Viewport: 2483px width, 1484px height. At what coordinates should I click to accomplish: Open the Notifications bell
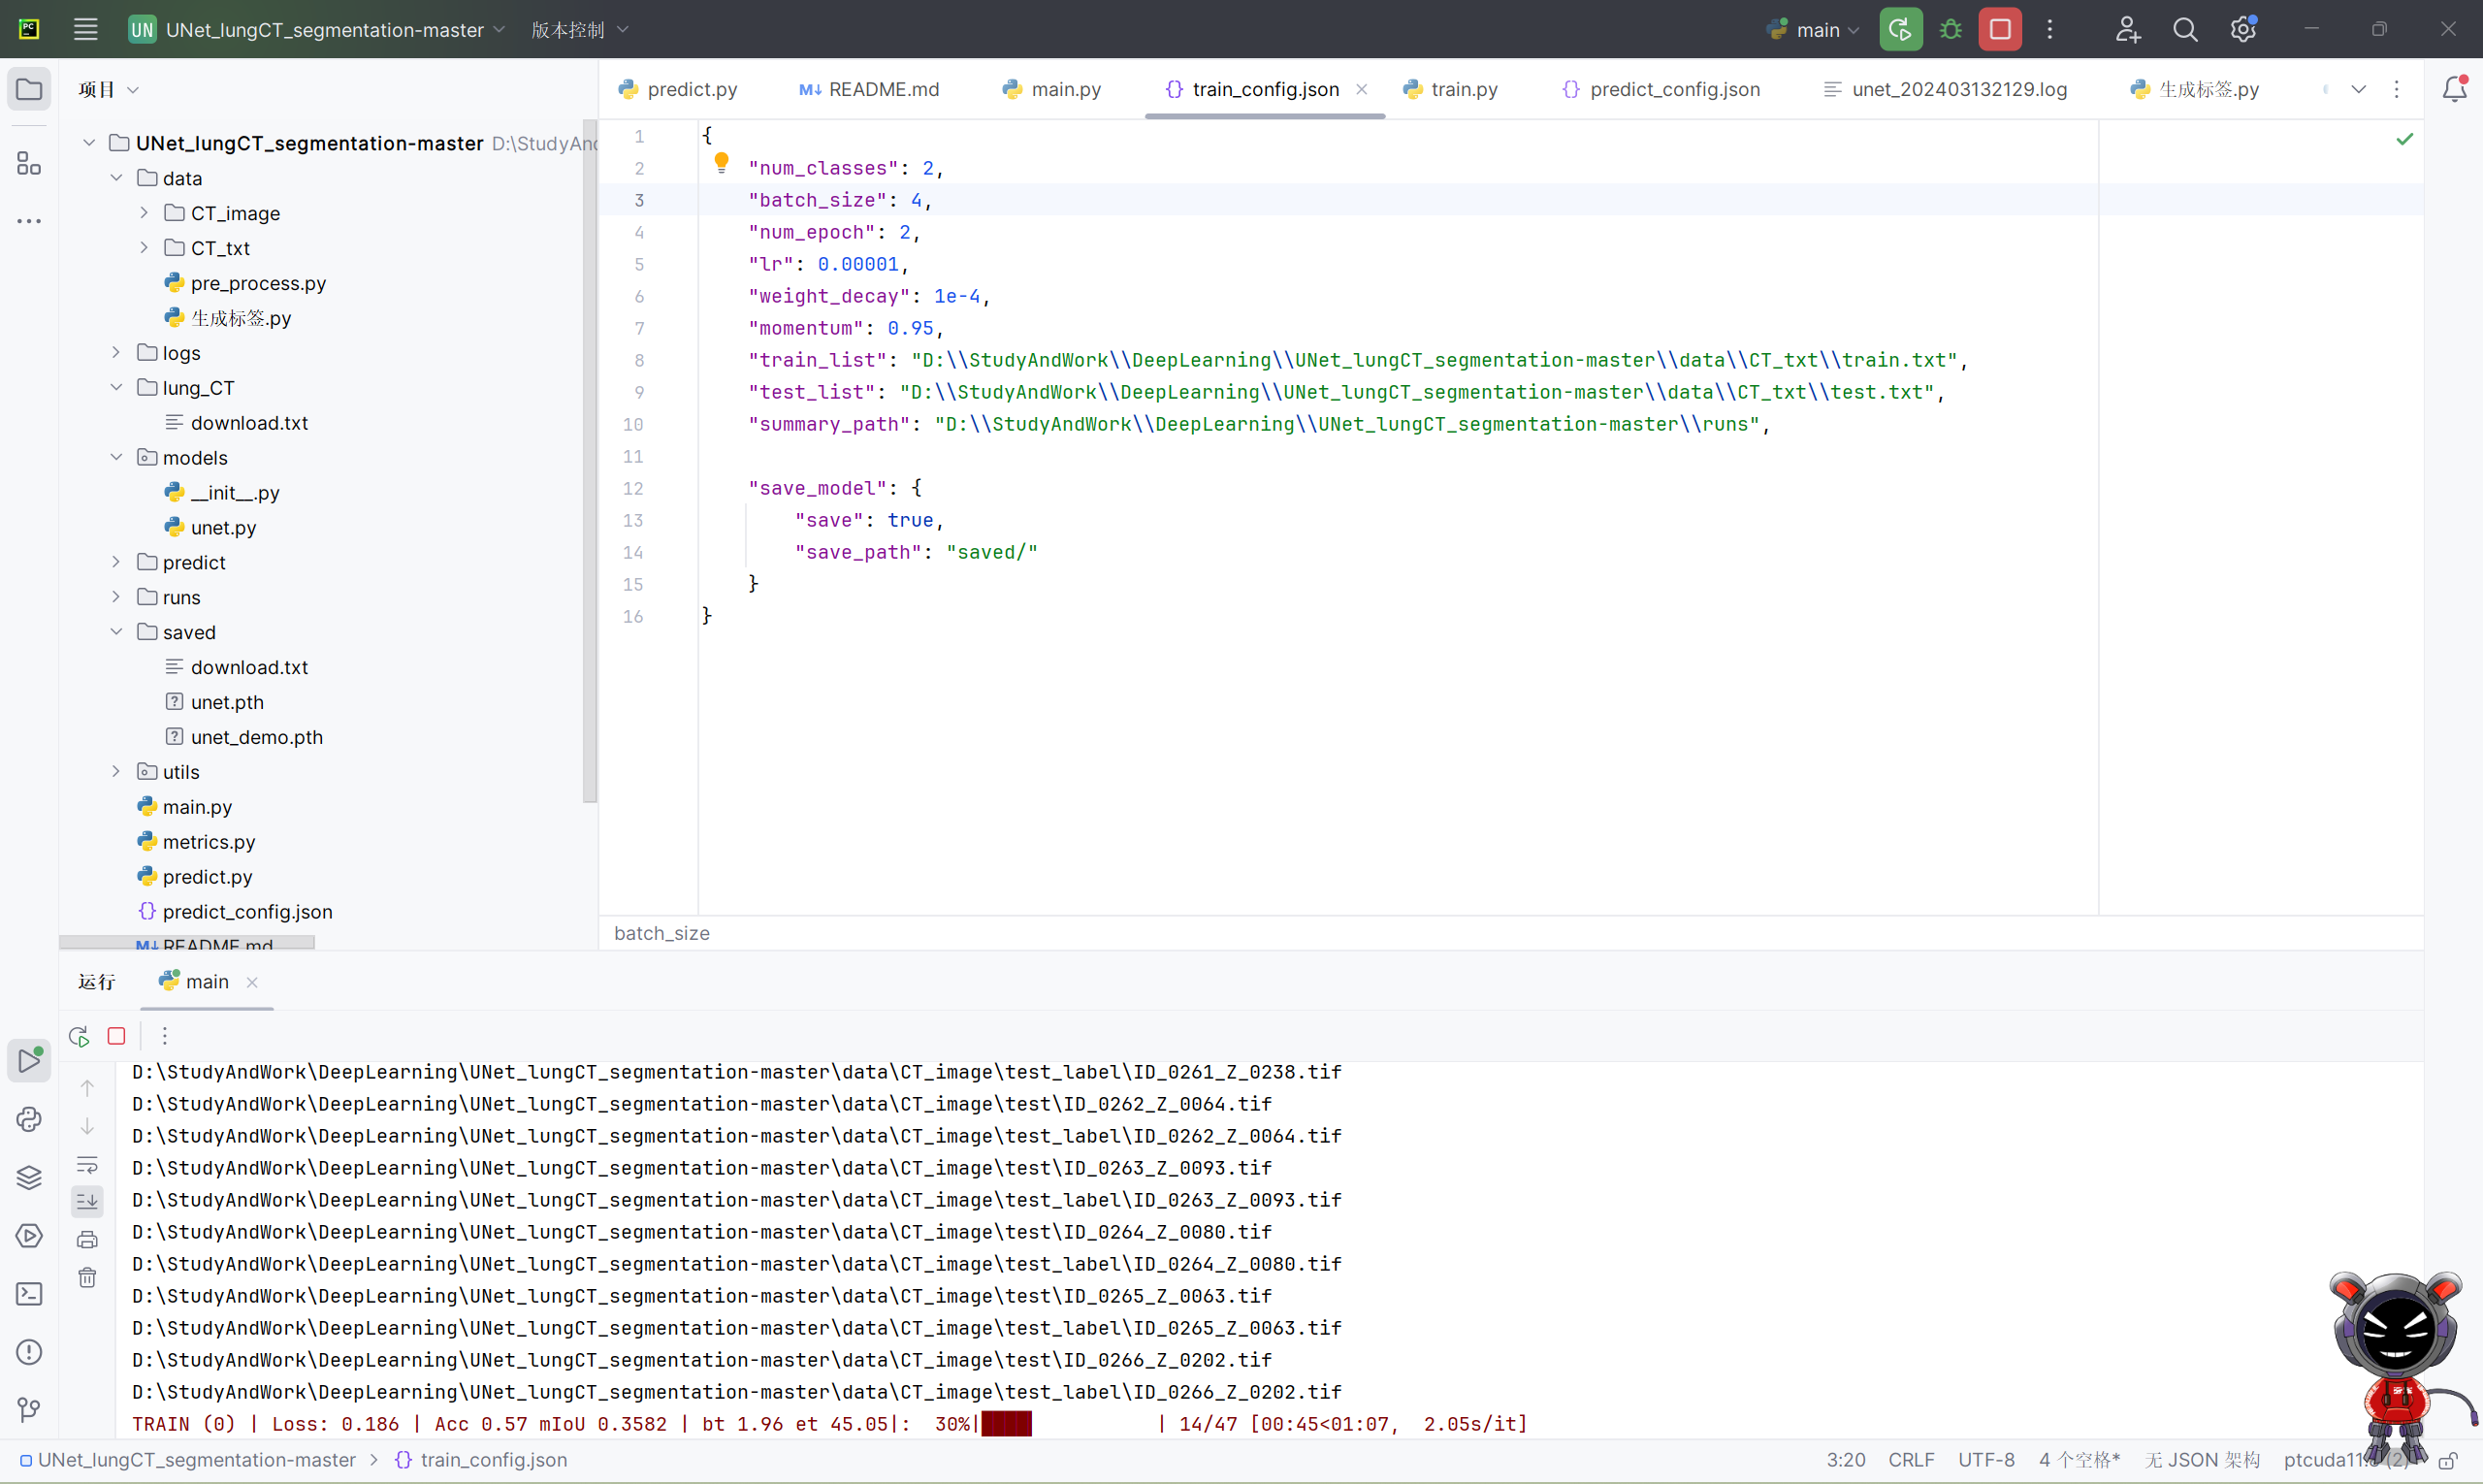pyautogui.click(x=2454, y=89)
